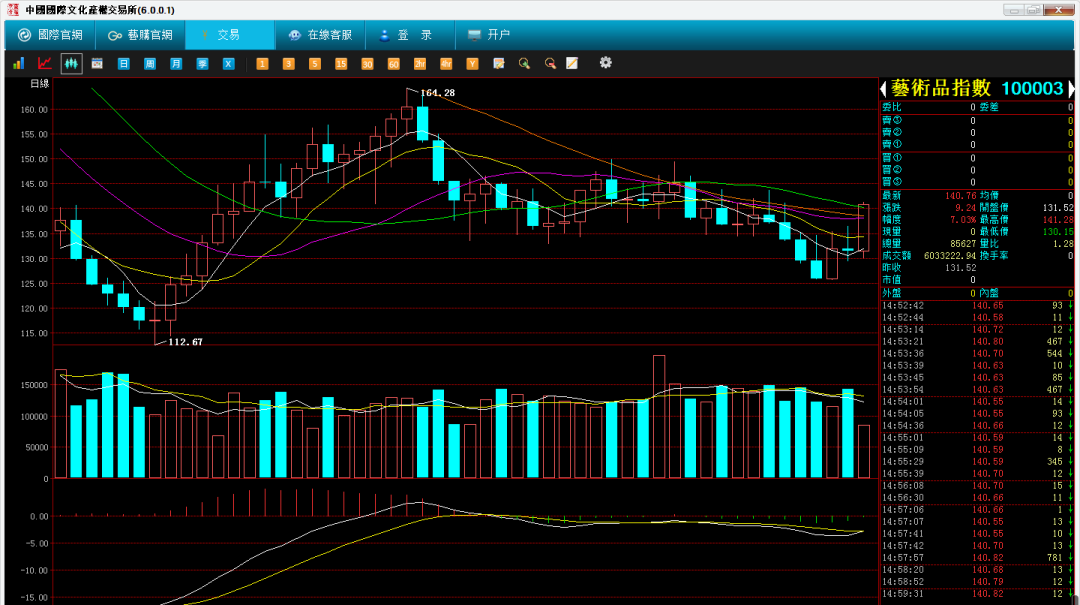Select tick row 14:57:57
This screenshot has width=1080, height=605.
click(x=977, y=558)
